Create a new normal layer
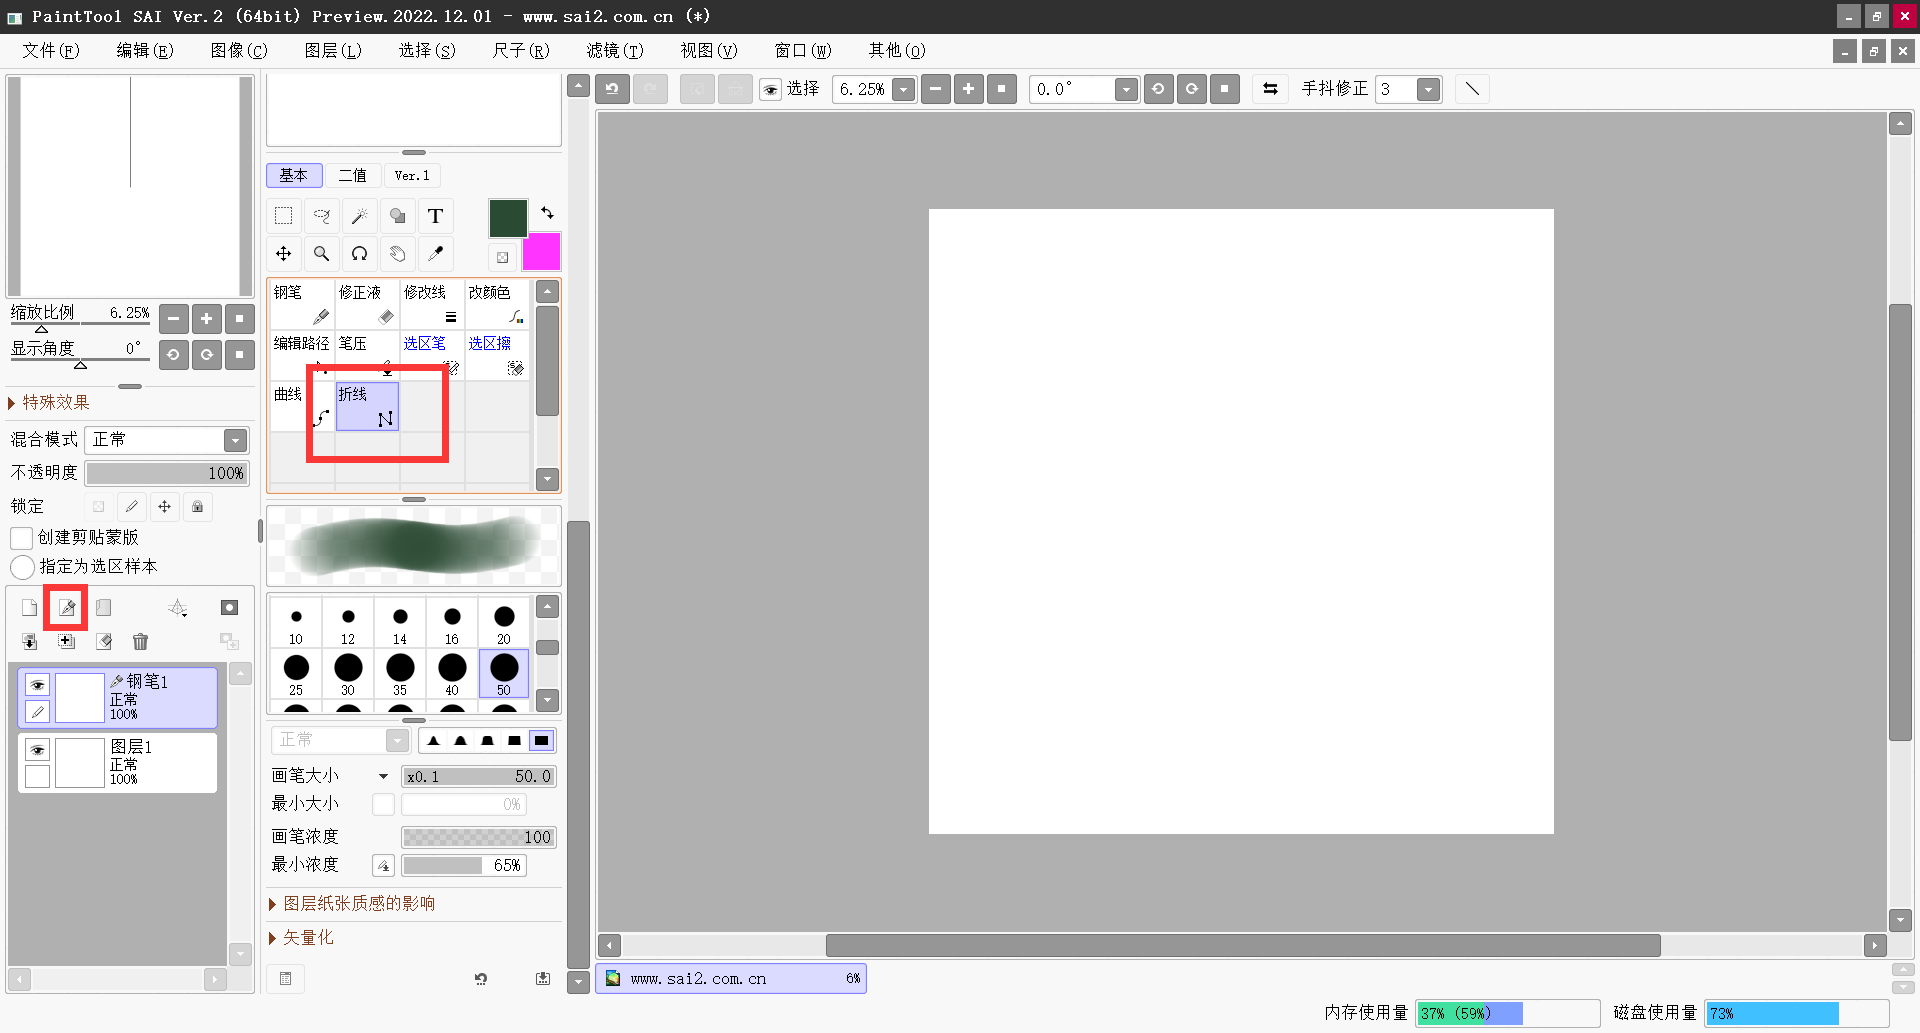Viewport: 1920px width, 1033px height. pyautogui.click(x=30, y=608)
